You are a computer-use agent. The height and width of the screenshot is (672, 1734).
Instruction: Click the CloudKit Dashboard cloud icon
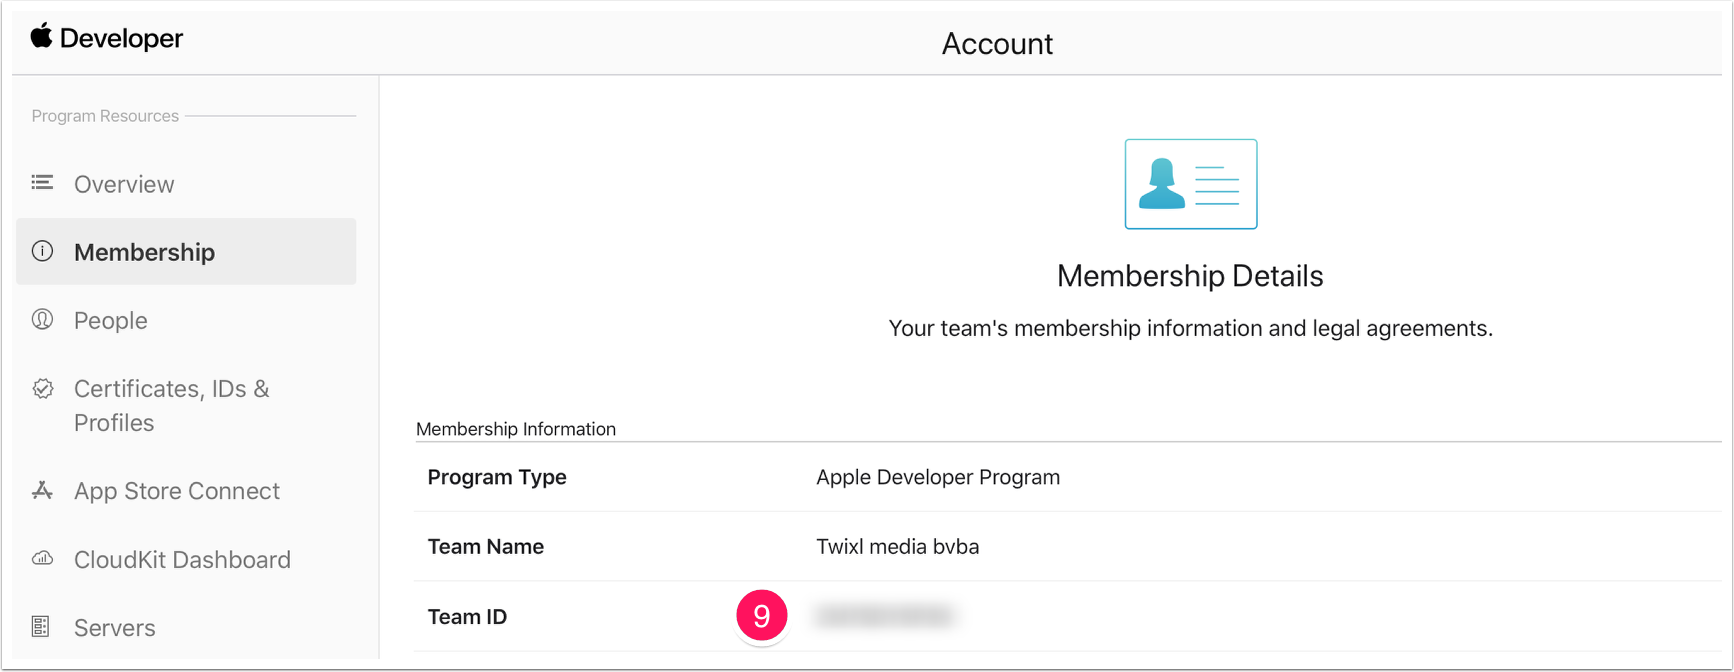click(x=42, y=558)
